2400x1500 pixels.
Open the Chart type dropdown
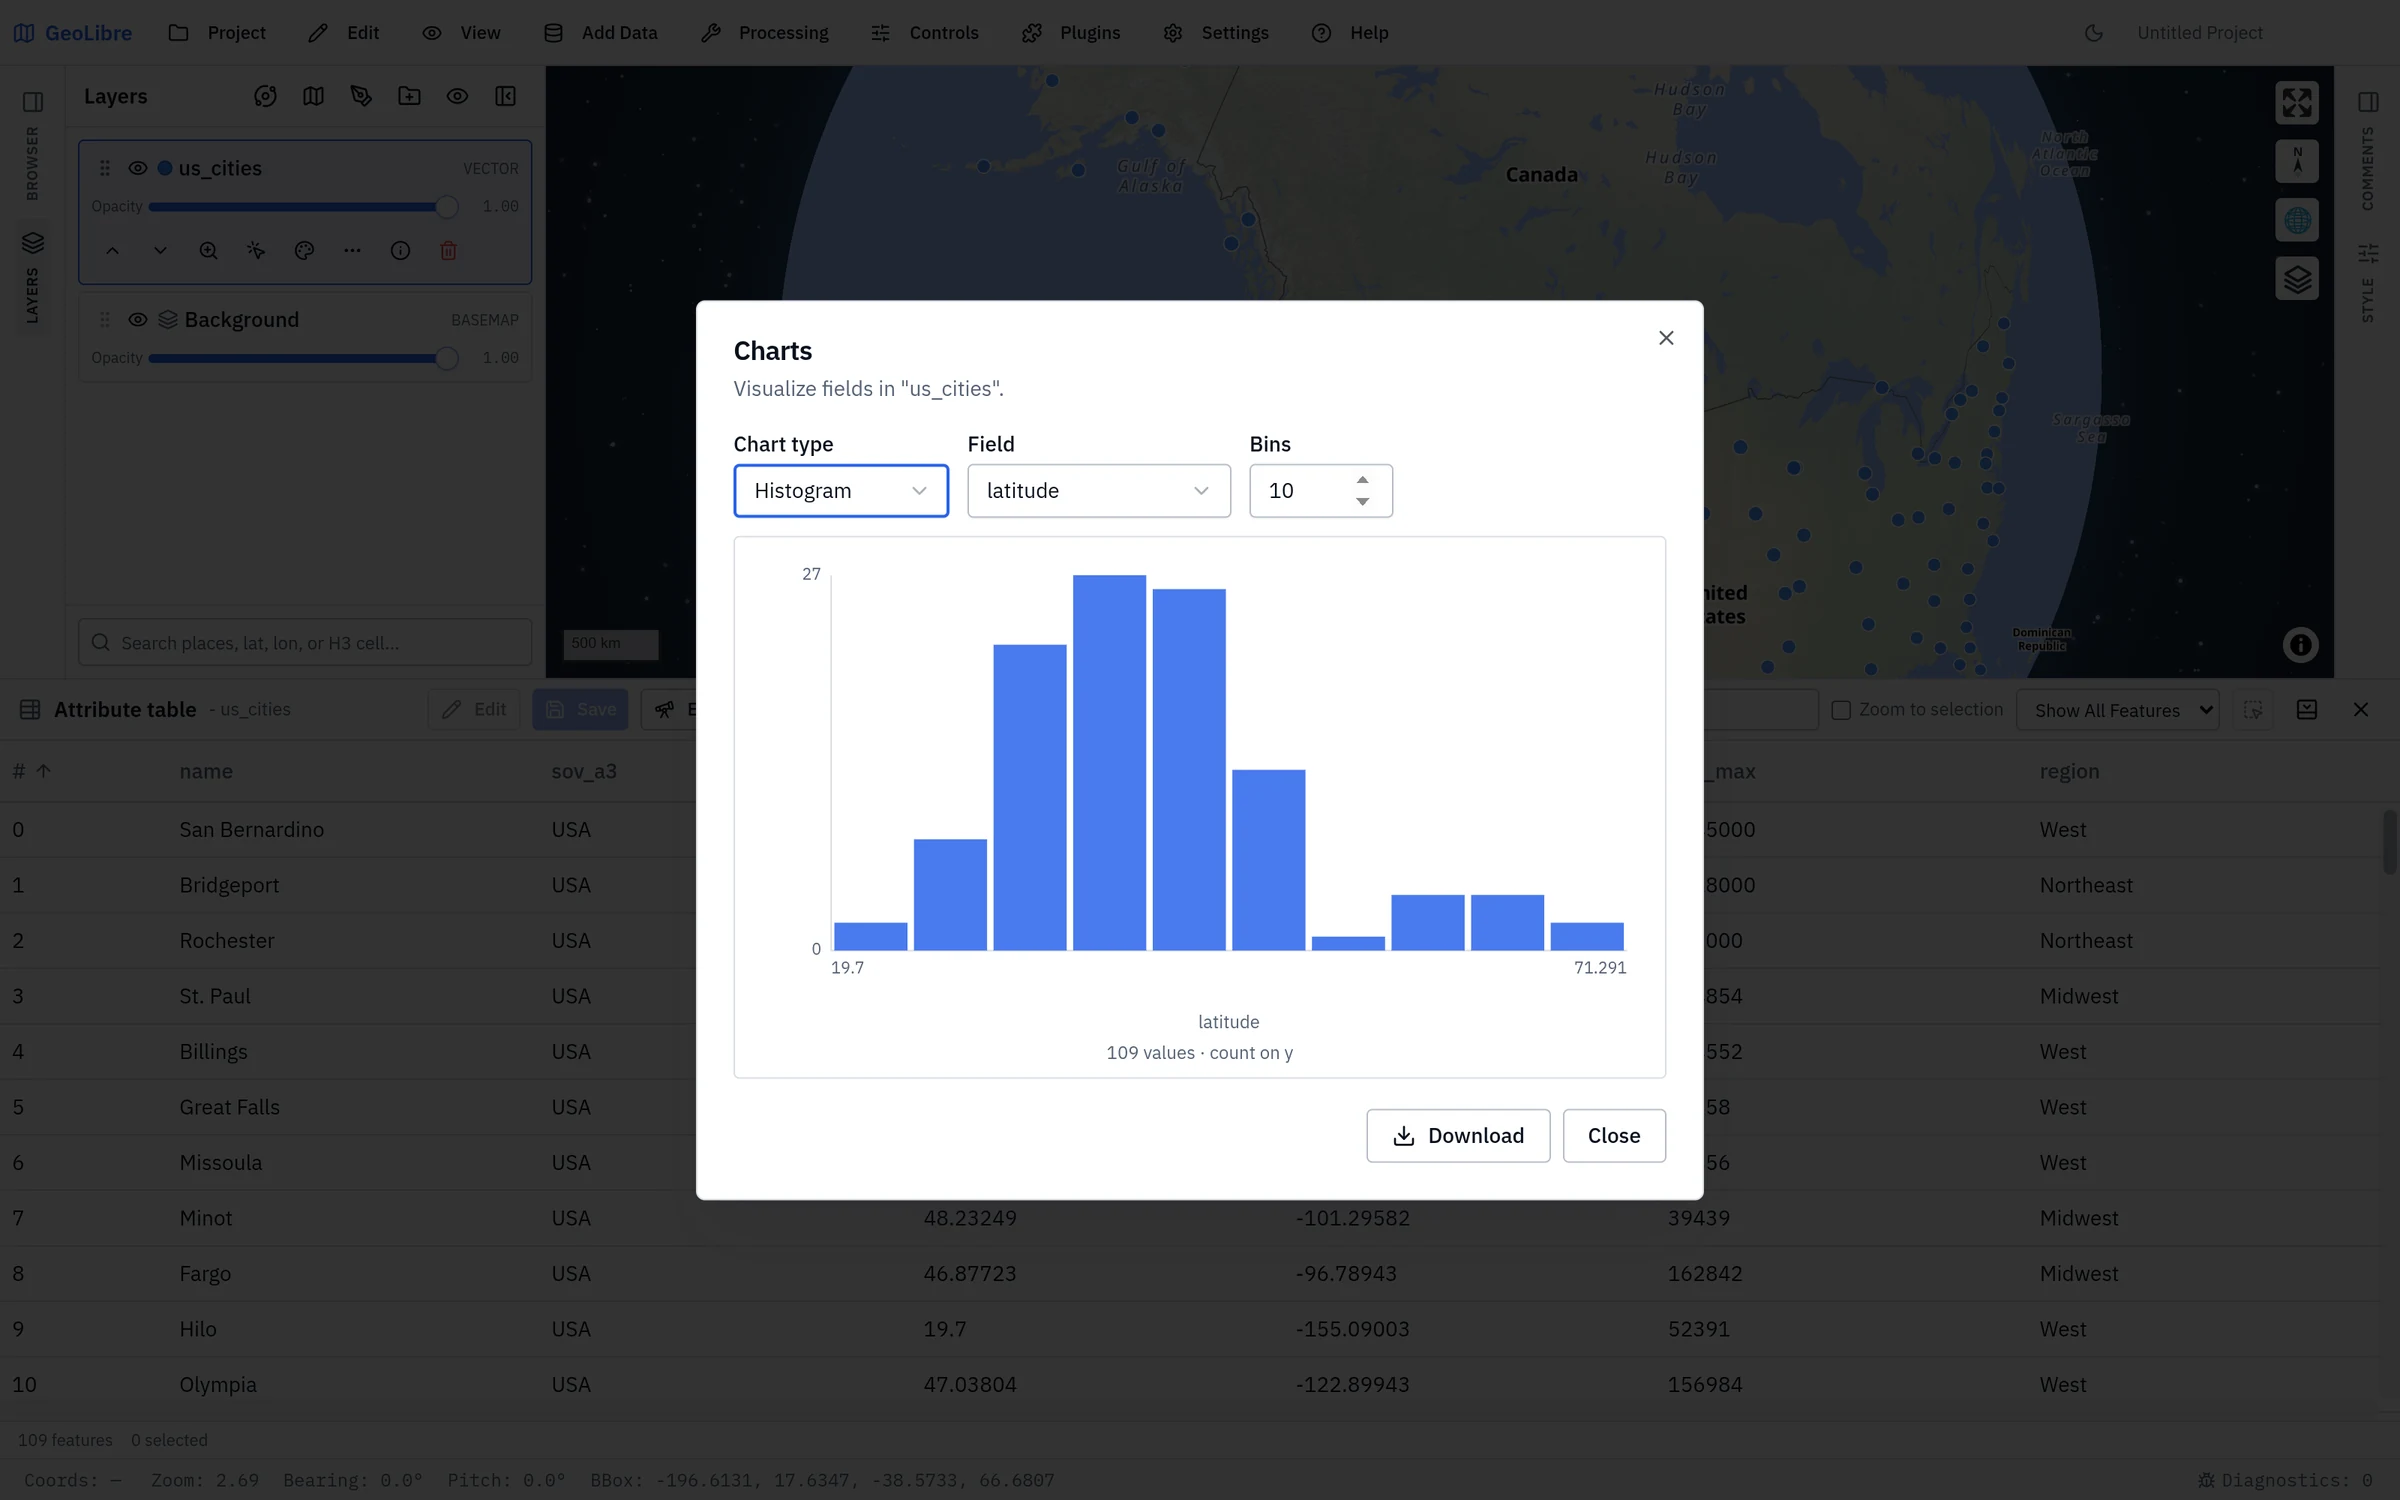coord(841,491)
